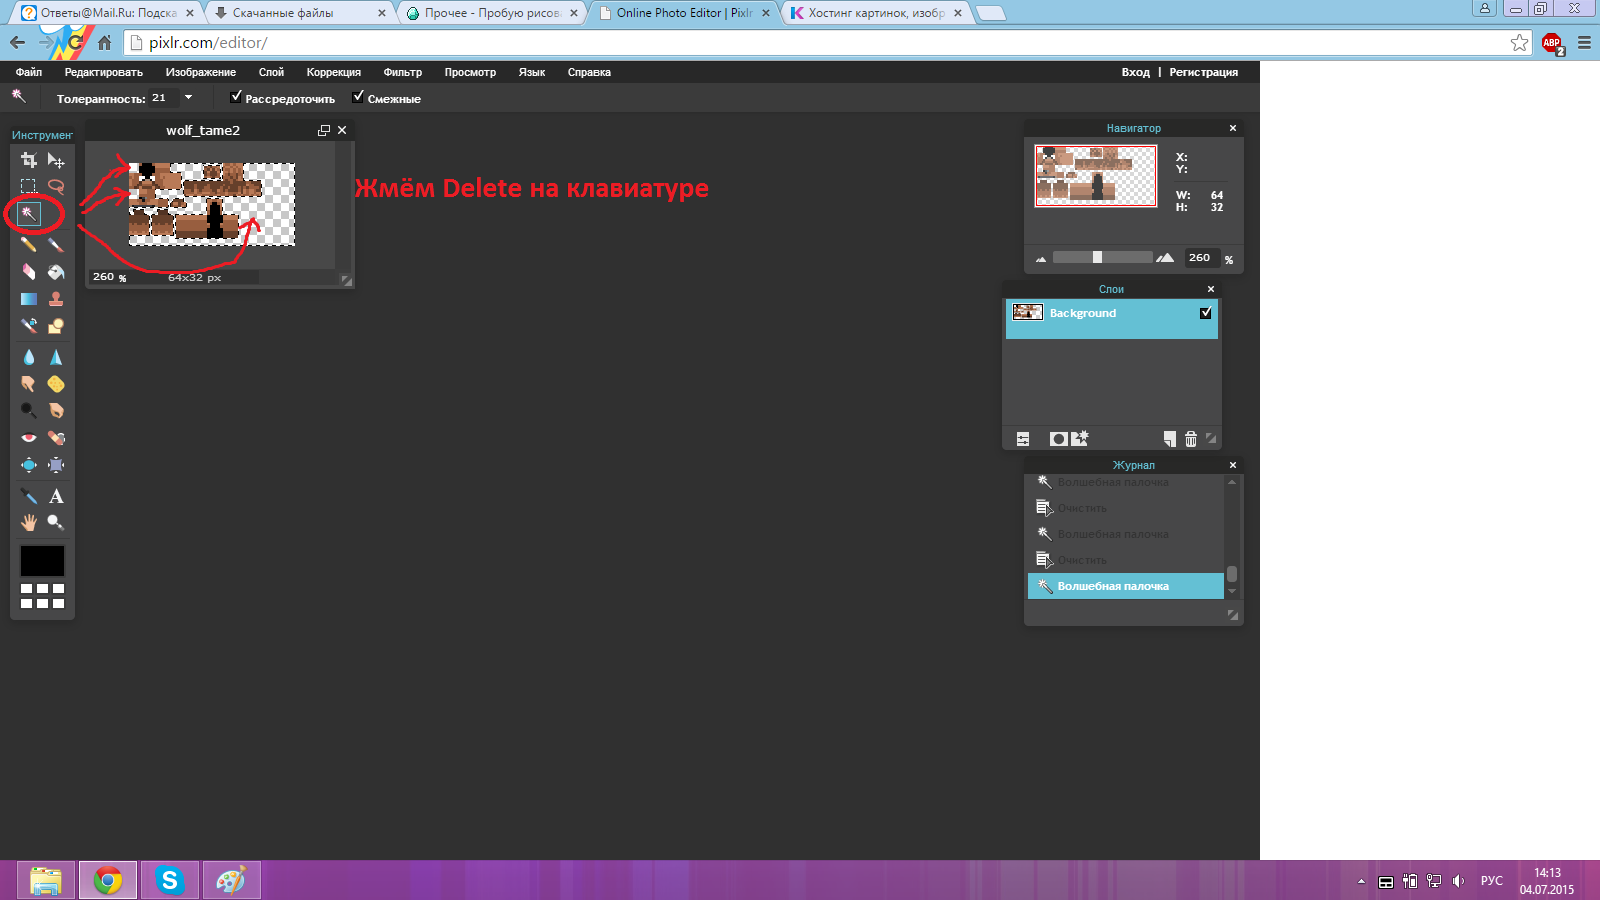The image size is (1600, 900).
Task: Create a new layer in Слои panel
Action: pos(1170,439)
